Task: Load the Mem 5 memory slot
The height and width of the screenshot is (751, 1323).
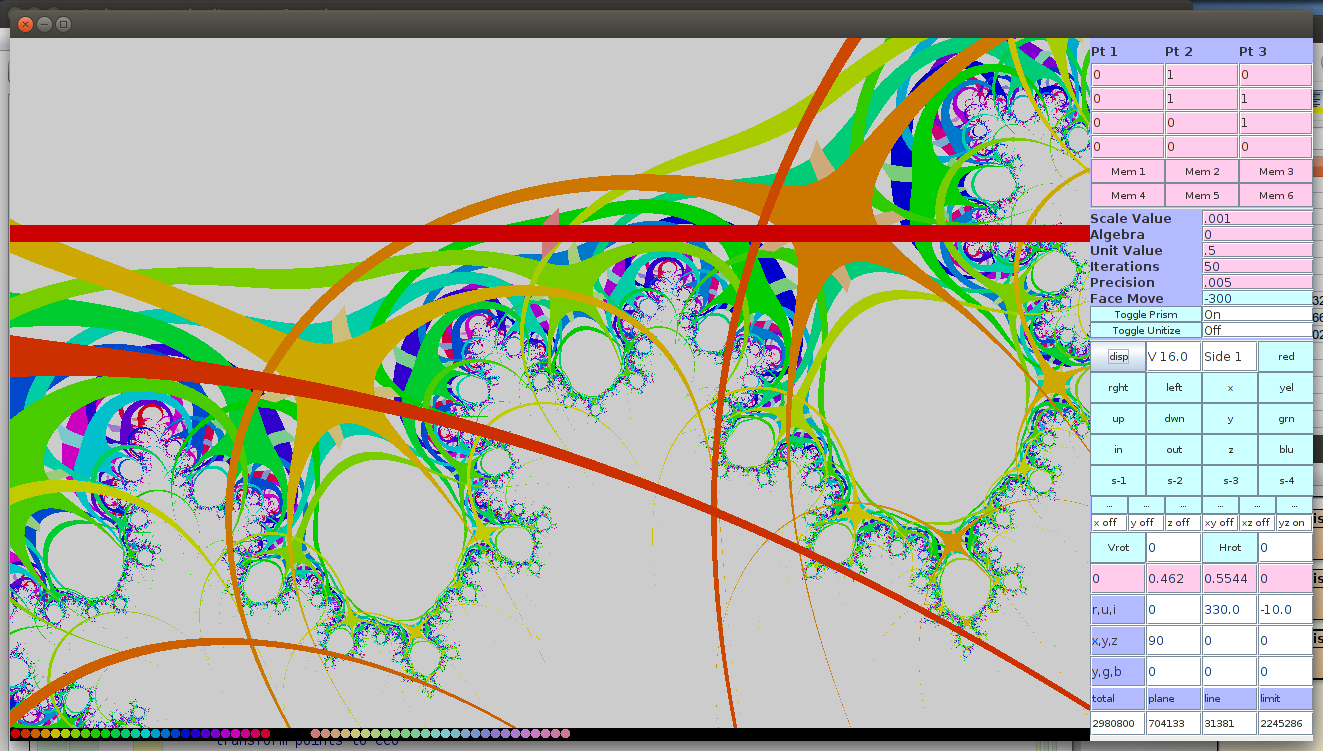Action: (1202, 196)
